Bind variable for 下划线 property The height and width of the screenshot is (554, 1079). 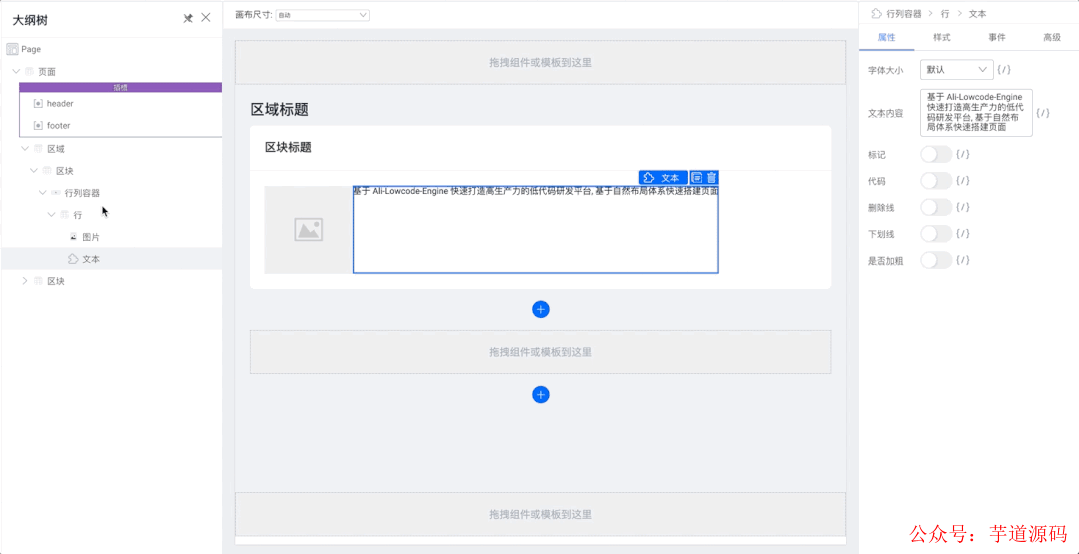tap(963, 234)
